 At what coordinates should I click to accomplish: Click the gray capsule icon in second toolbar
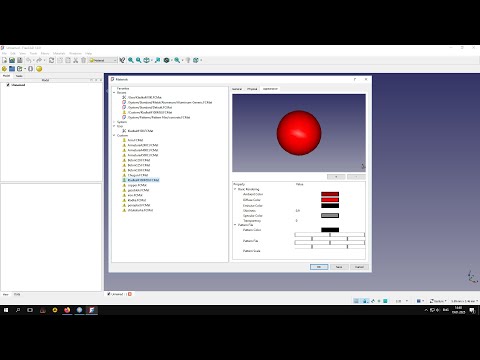click(x=30, y=69)
